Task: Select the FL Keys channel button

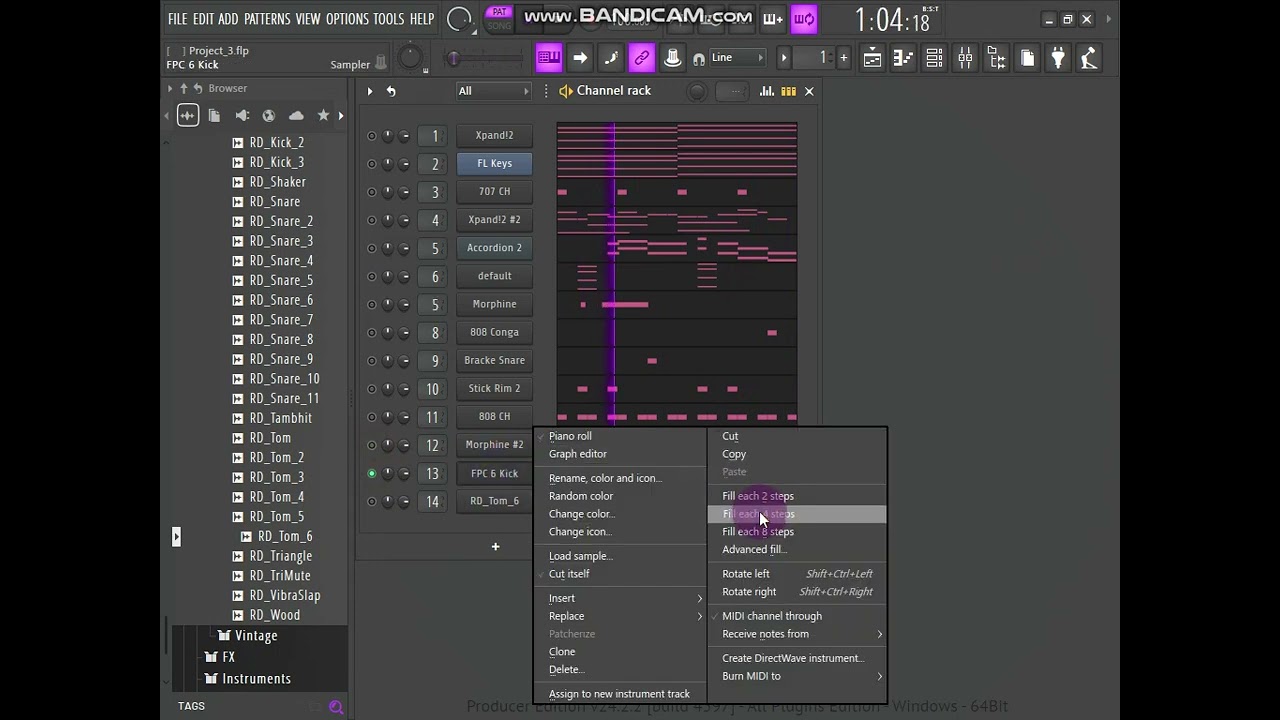Action: tap(494, 164)
